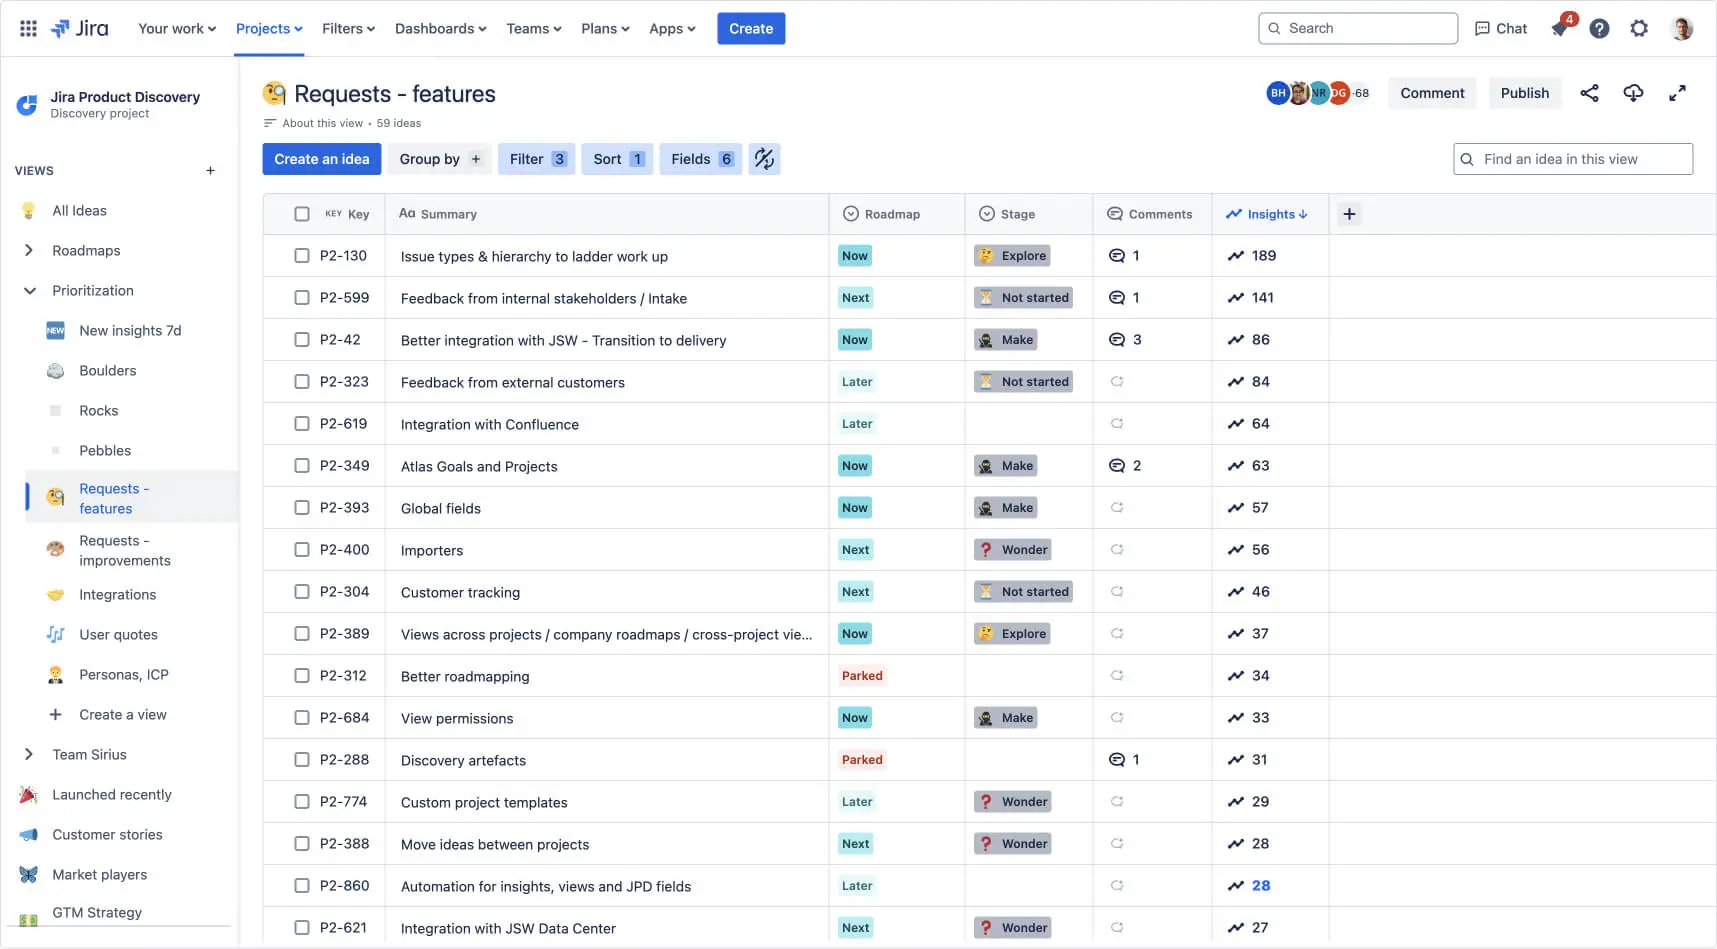This screenshot has width=1717, height=949.
Task: Open the Dashboards dropdown
Action: 440,28
